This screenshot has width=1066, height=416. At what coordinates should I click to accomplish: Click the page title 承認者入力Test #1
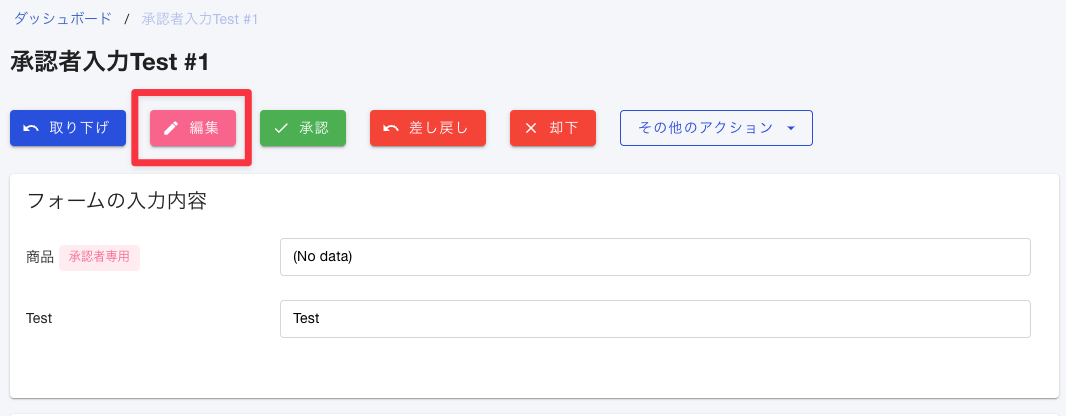(x=109, y=63)
